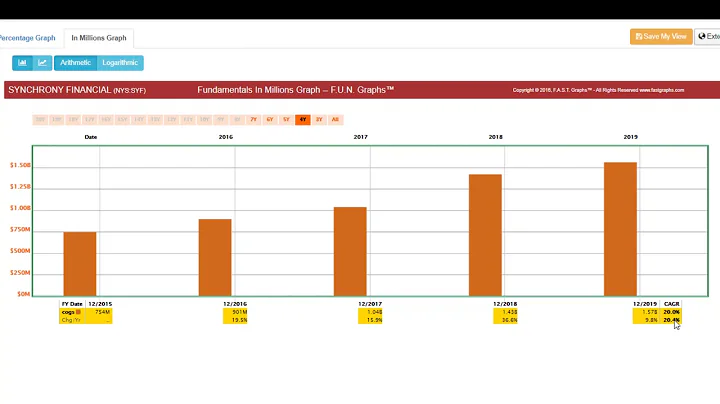The width and height of the screenshot is (720, 404).
Task: Click the partially visible Extend button
Action: click(x=708, y=37)
